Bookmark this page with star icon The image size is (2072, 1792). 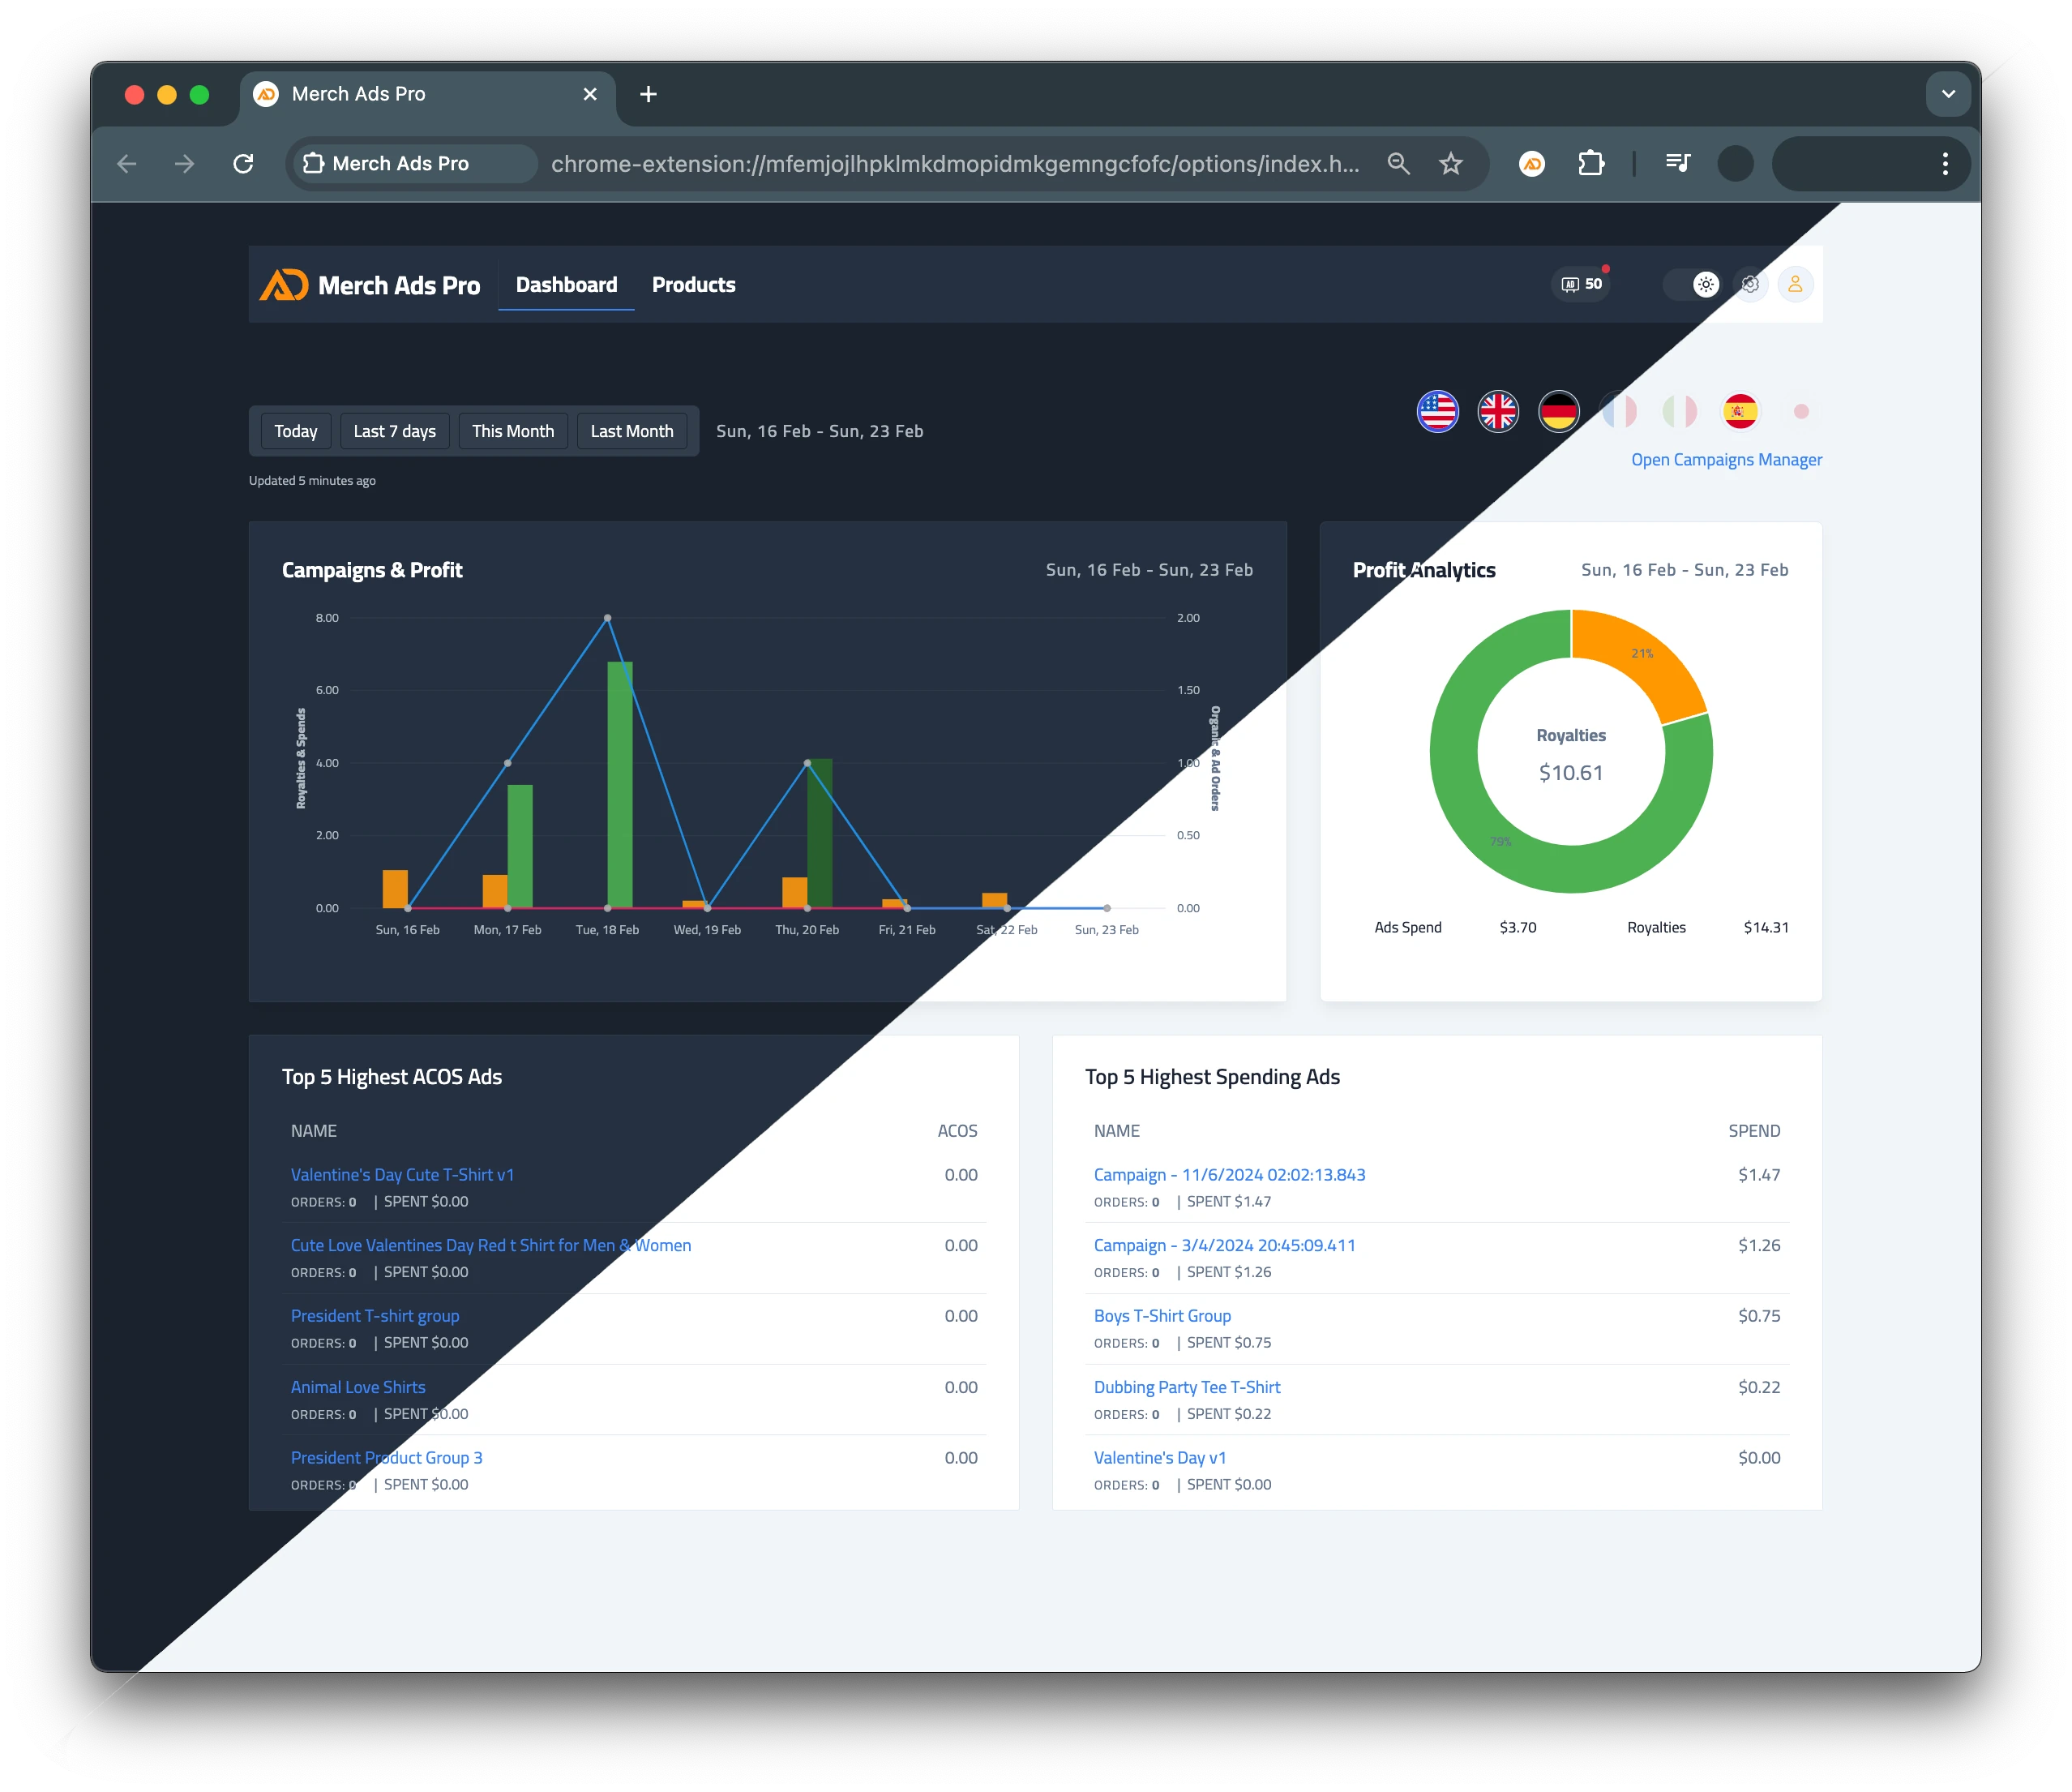[1451, 163]
